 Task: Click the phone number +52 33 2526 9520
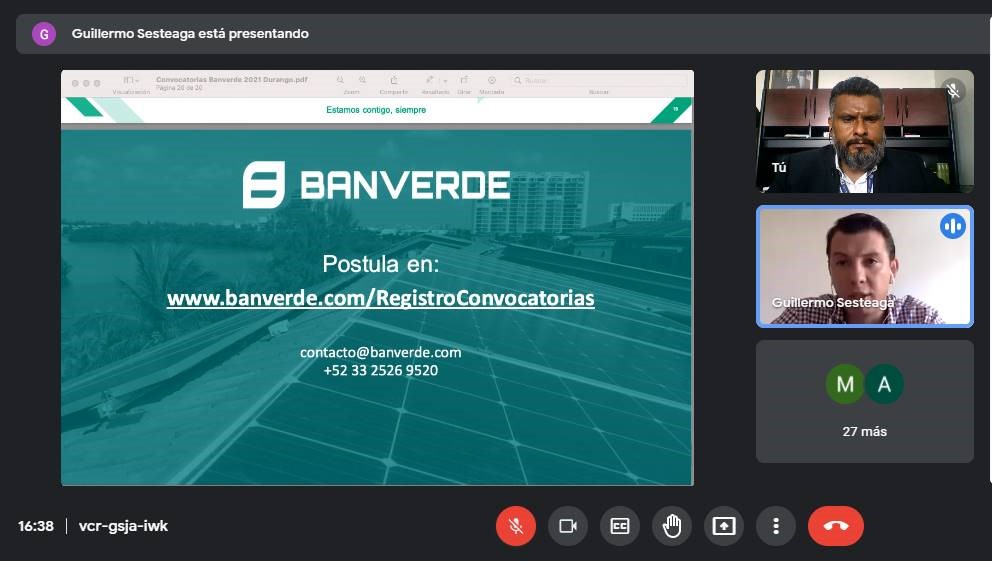tap(380, 371)
